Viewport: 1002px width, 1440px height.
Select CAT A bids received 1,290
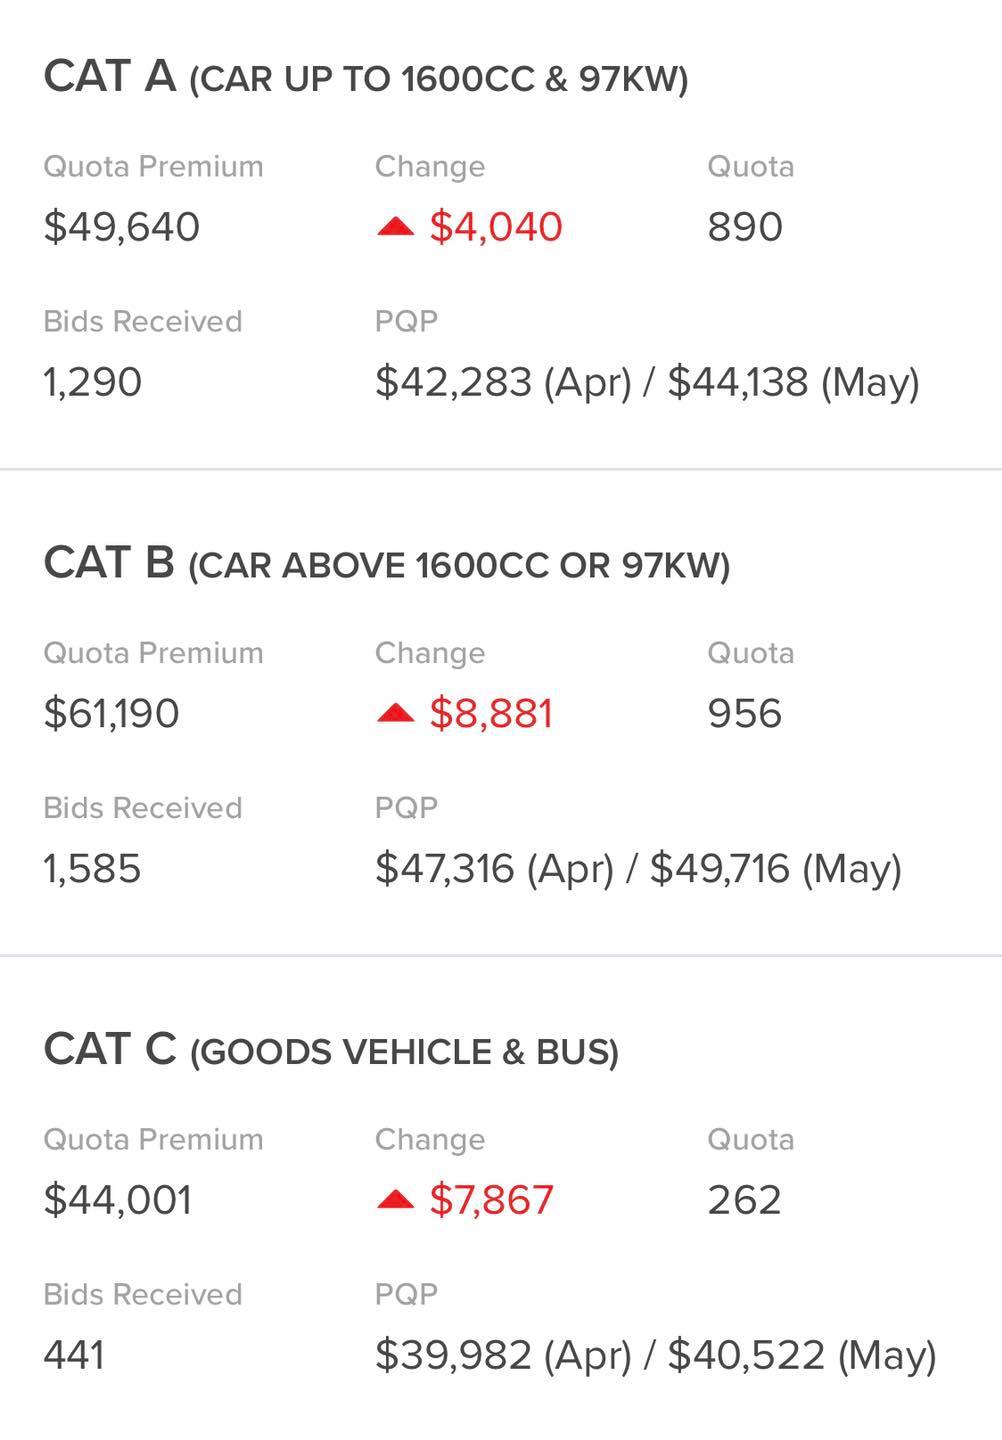(93, 383)
